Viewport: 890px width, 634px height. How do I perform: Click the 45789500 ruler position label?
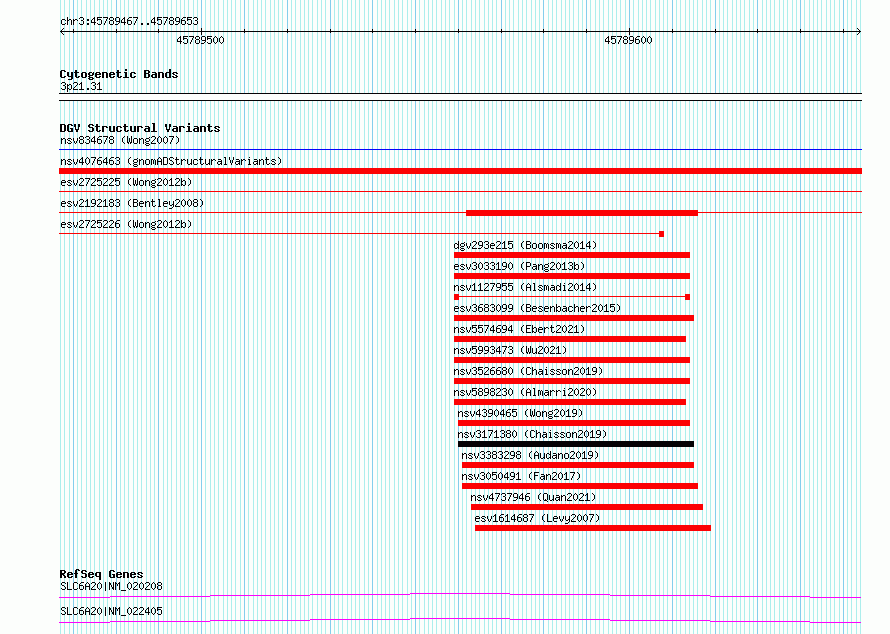pyautogui.click(x=200, y=40)
